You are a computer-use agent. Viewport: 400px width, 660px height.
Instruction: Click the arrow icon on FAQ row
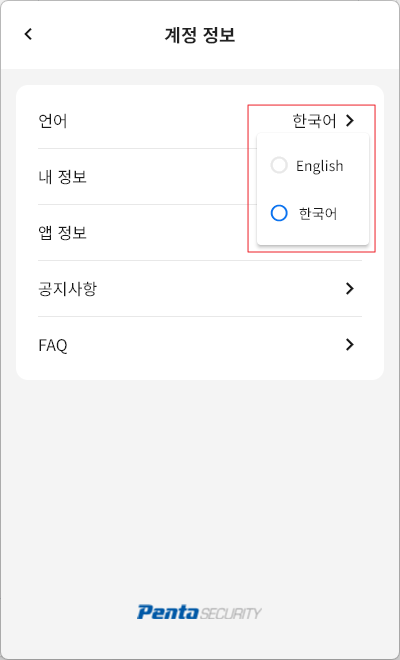tap(349, 345)
